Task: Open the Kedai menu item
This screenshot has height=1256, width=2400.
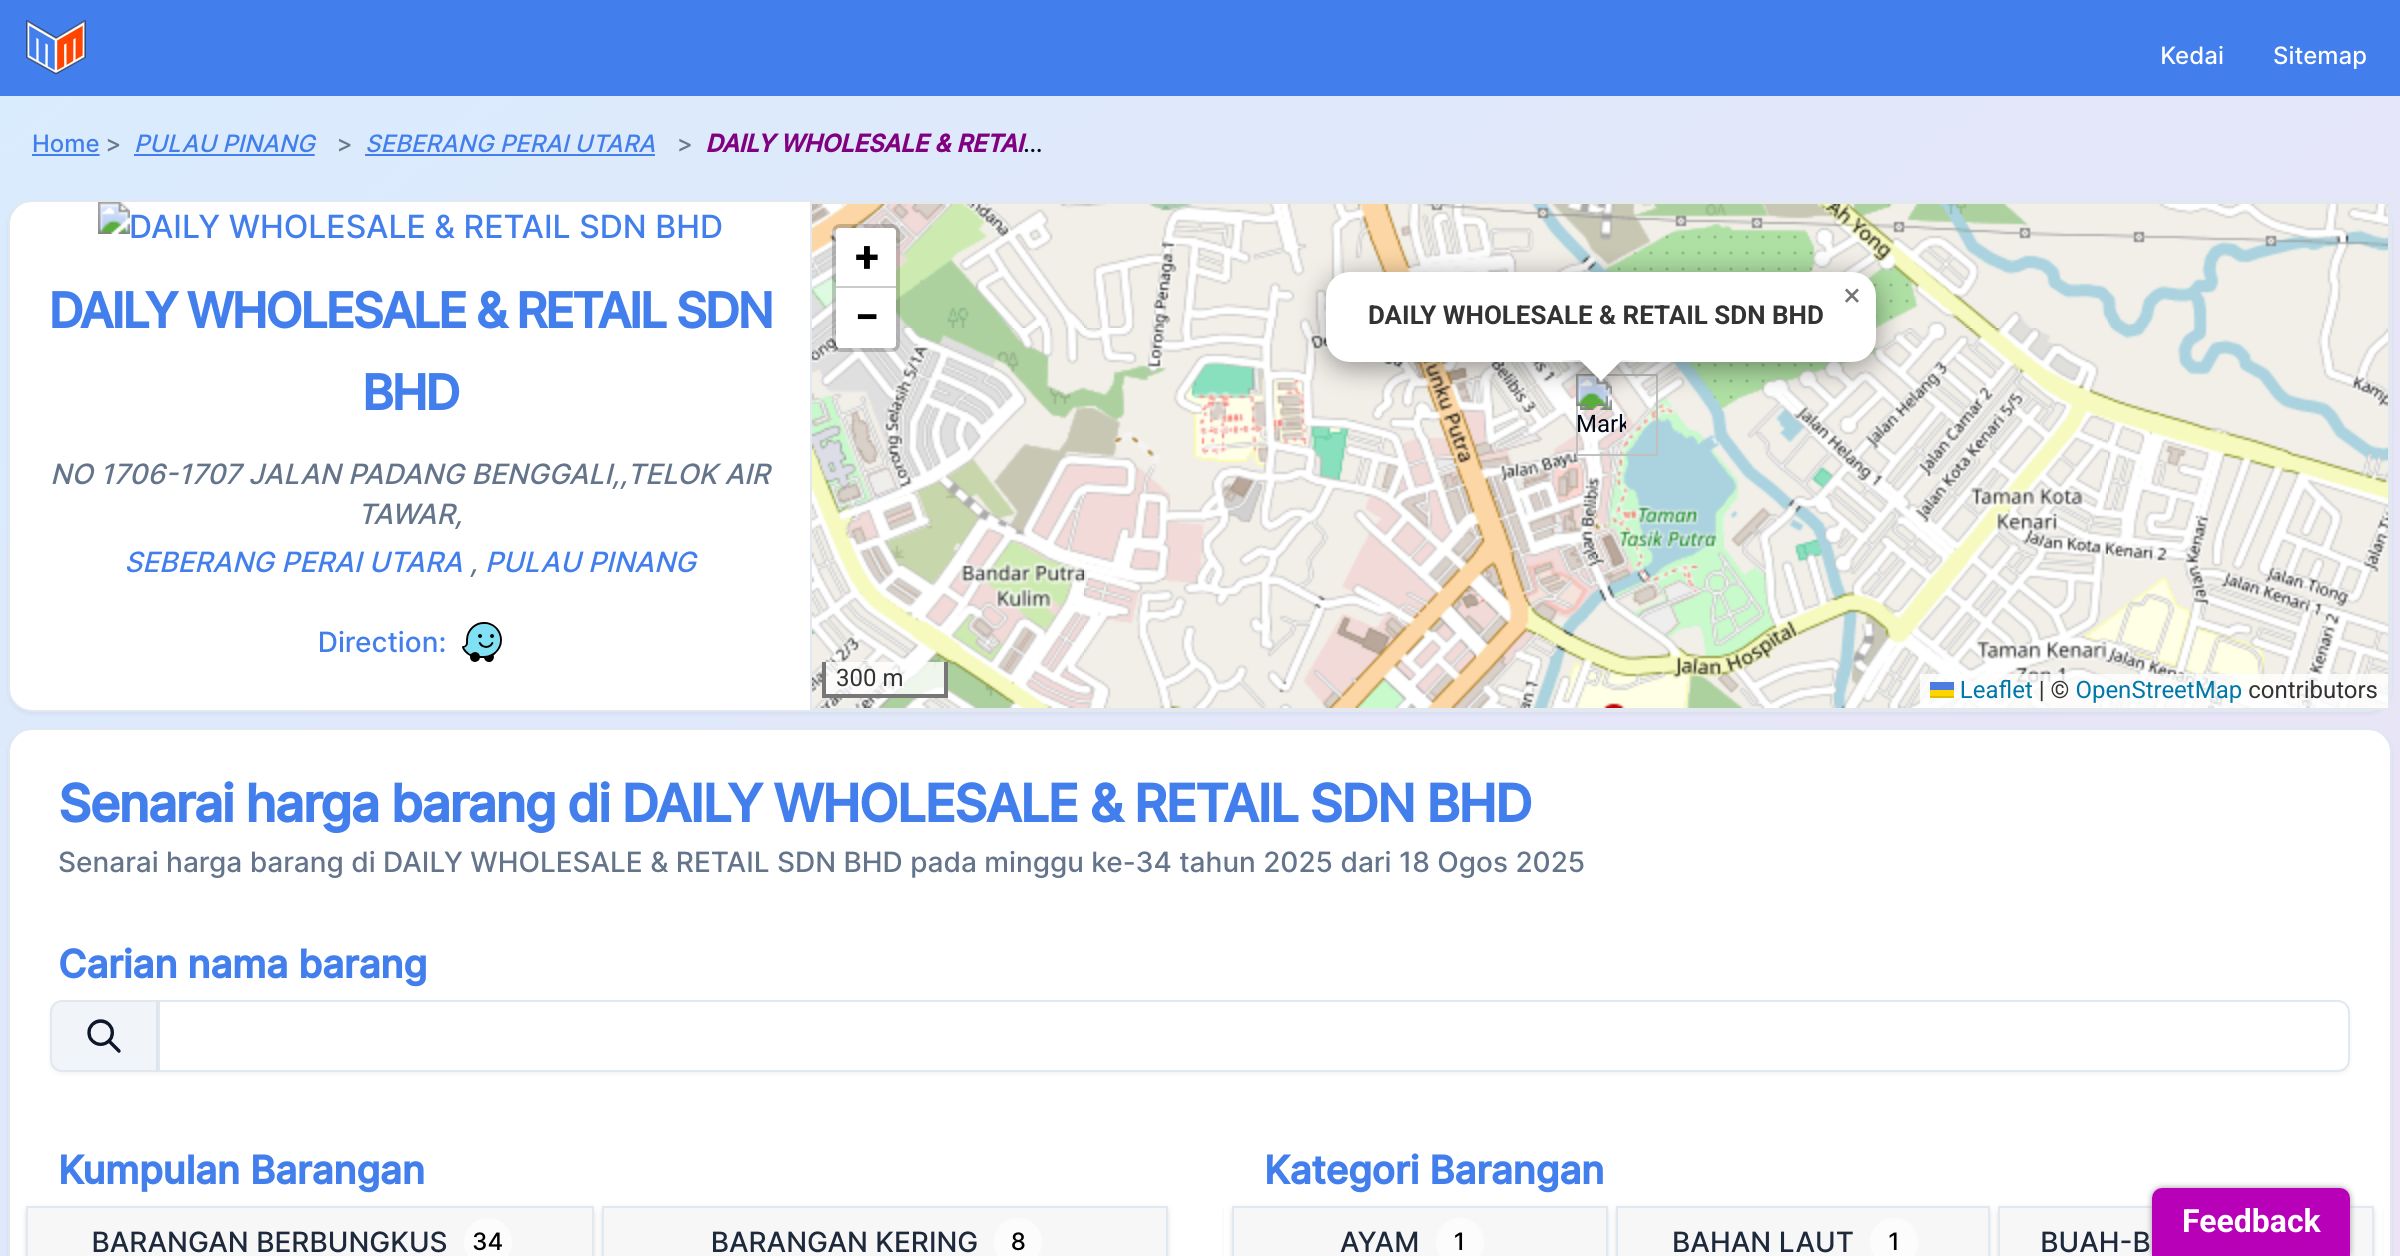Action: coord(2191,55)
